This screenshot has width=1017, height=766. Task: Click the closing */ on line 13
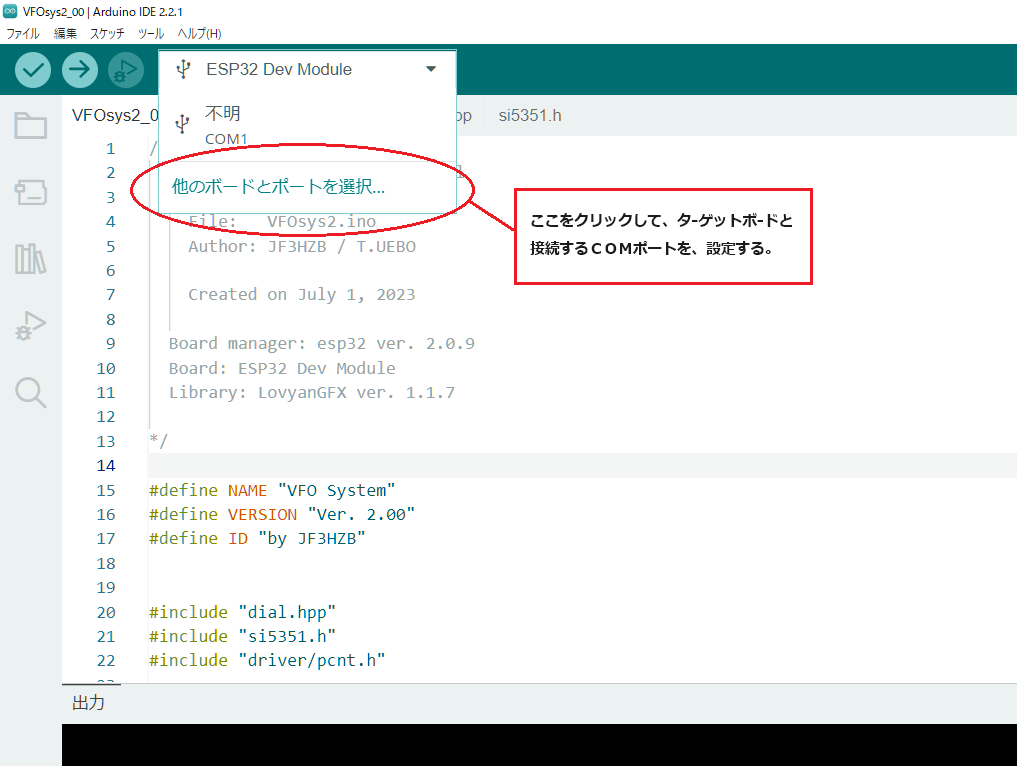(x=158, y=441)
